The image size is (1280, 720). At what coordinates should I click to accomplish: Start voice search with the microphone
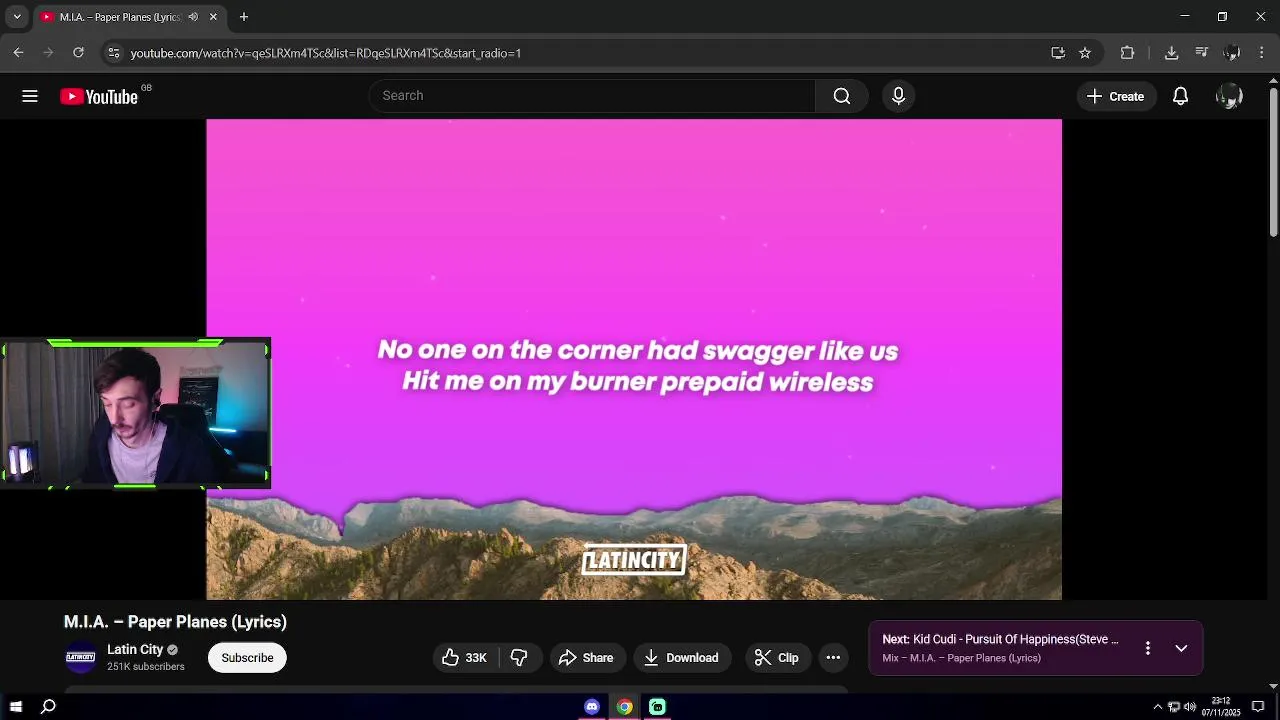click(898, 96)
